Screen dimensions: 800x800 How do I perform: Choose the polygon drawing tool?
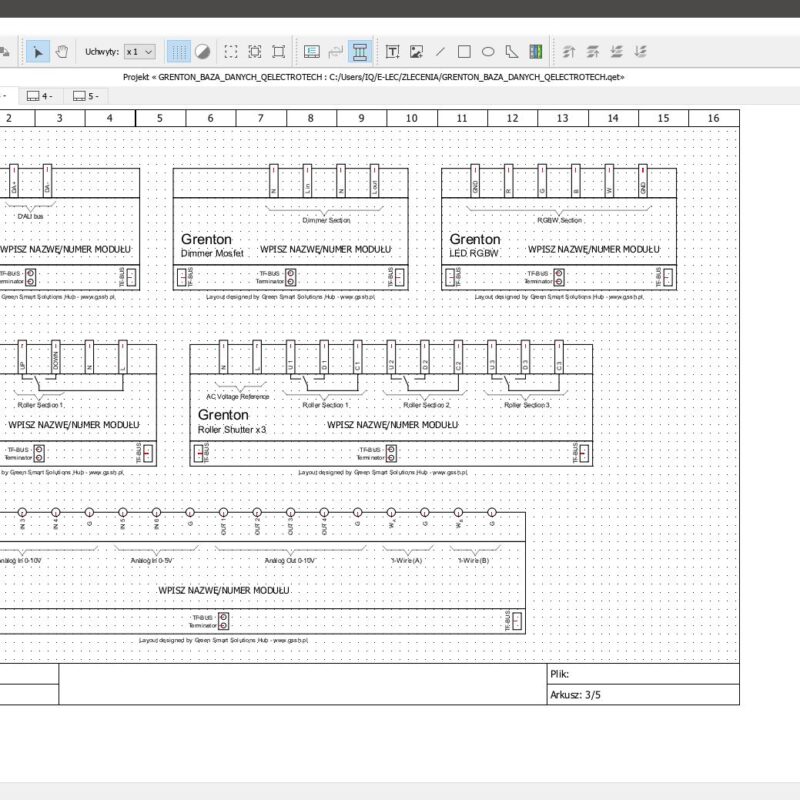[x=512, y=51]
